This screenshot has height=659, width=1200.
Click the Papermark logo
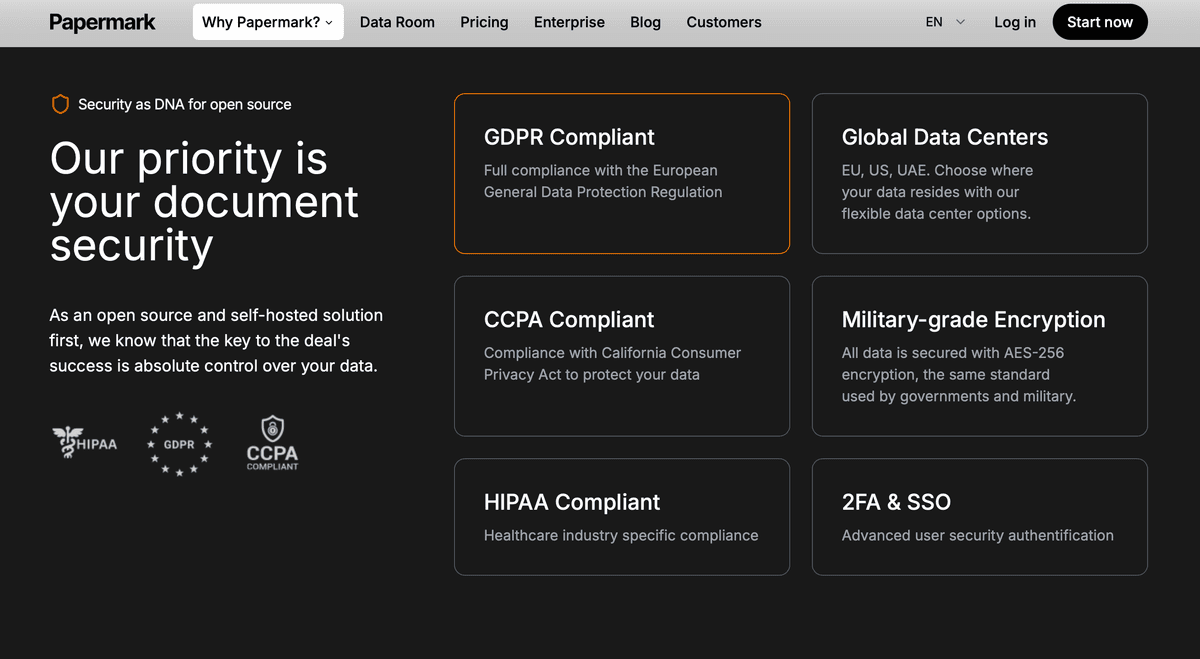(102, 22)
